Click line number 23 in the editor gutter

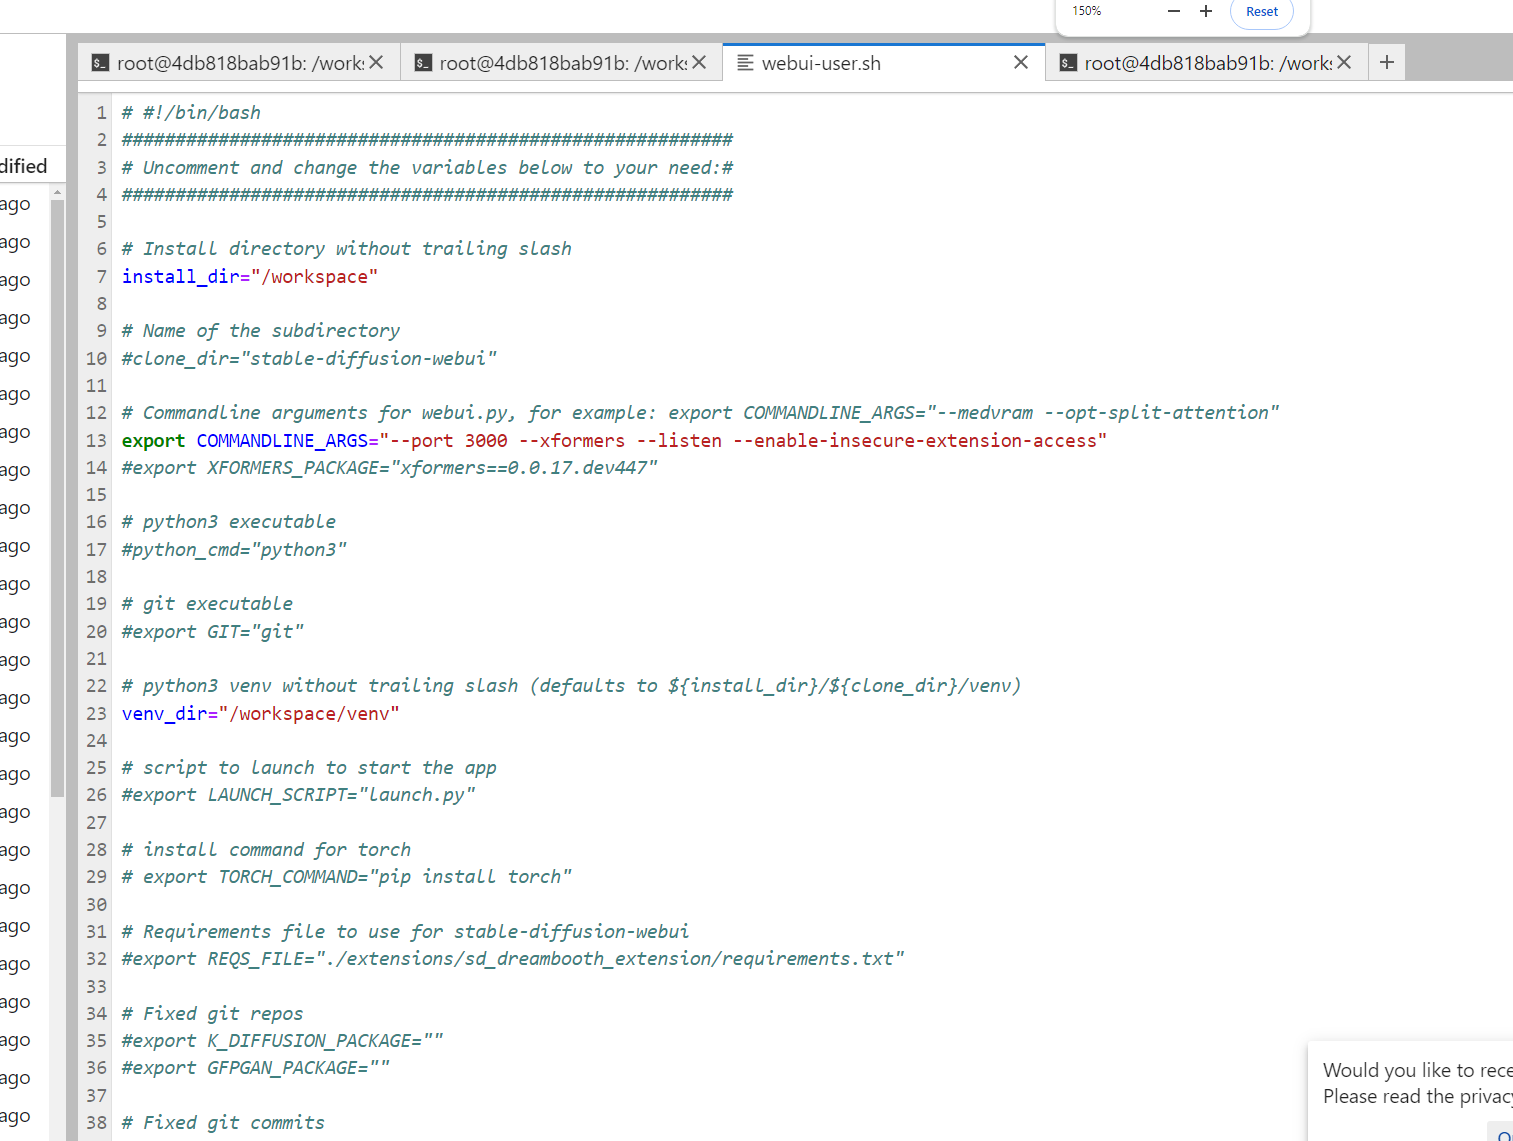coord(96,713)
